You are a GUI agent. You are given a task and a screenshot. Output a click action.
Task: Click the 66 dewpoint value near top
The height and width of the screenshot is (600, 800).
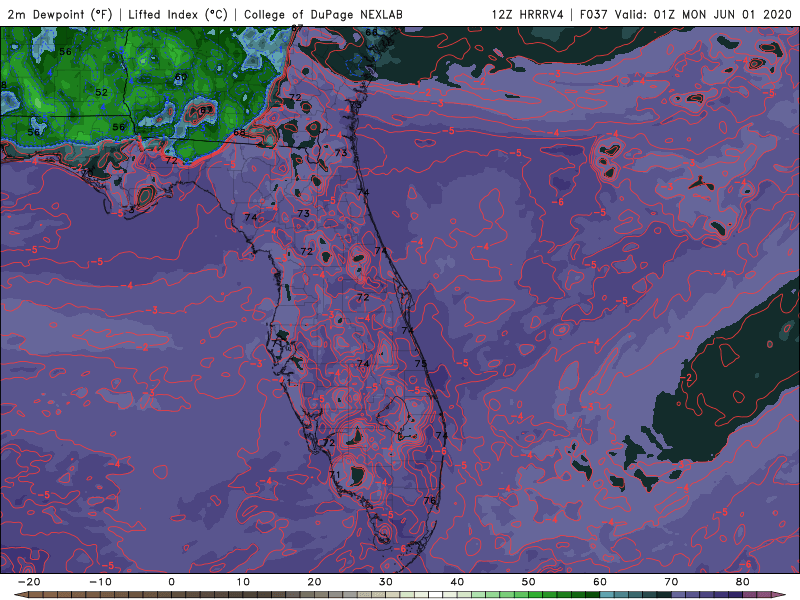[x=371, y=32]
